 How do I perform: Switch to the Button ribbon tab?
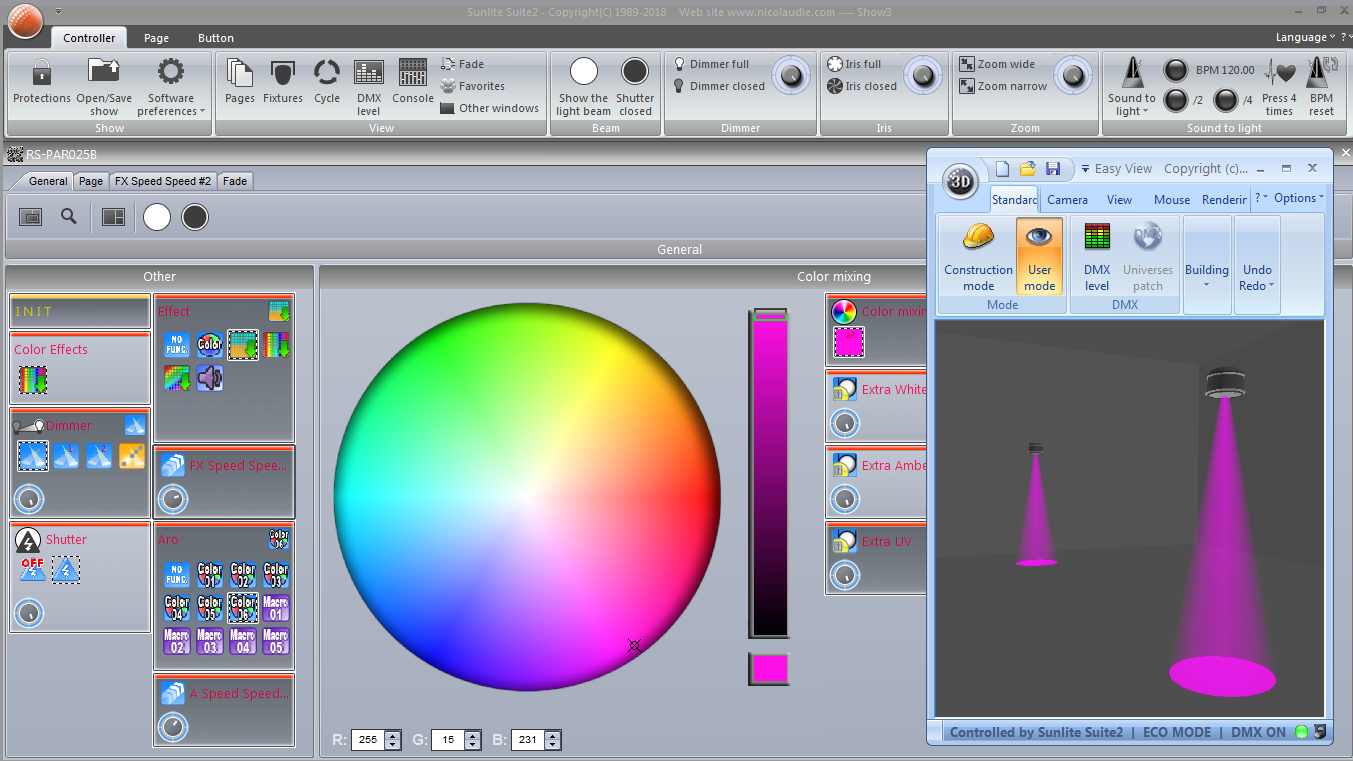pyautogui.click(x=215, y=38)
